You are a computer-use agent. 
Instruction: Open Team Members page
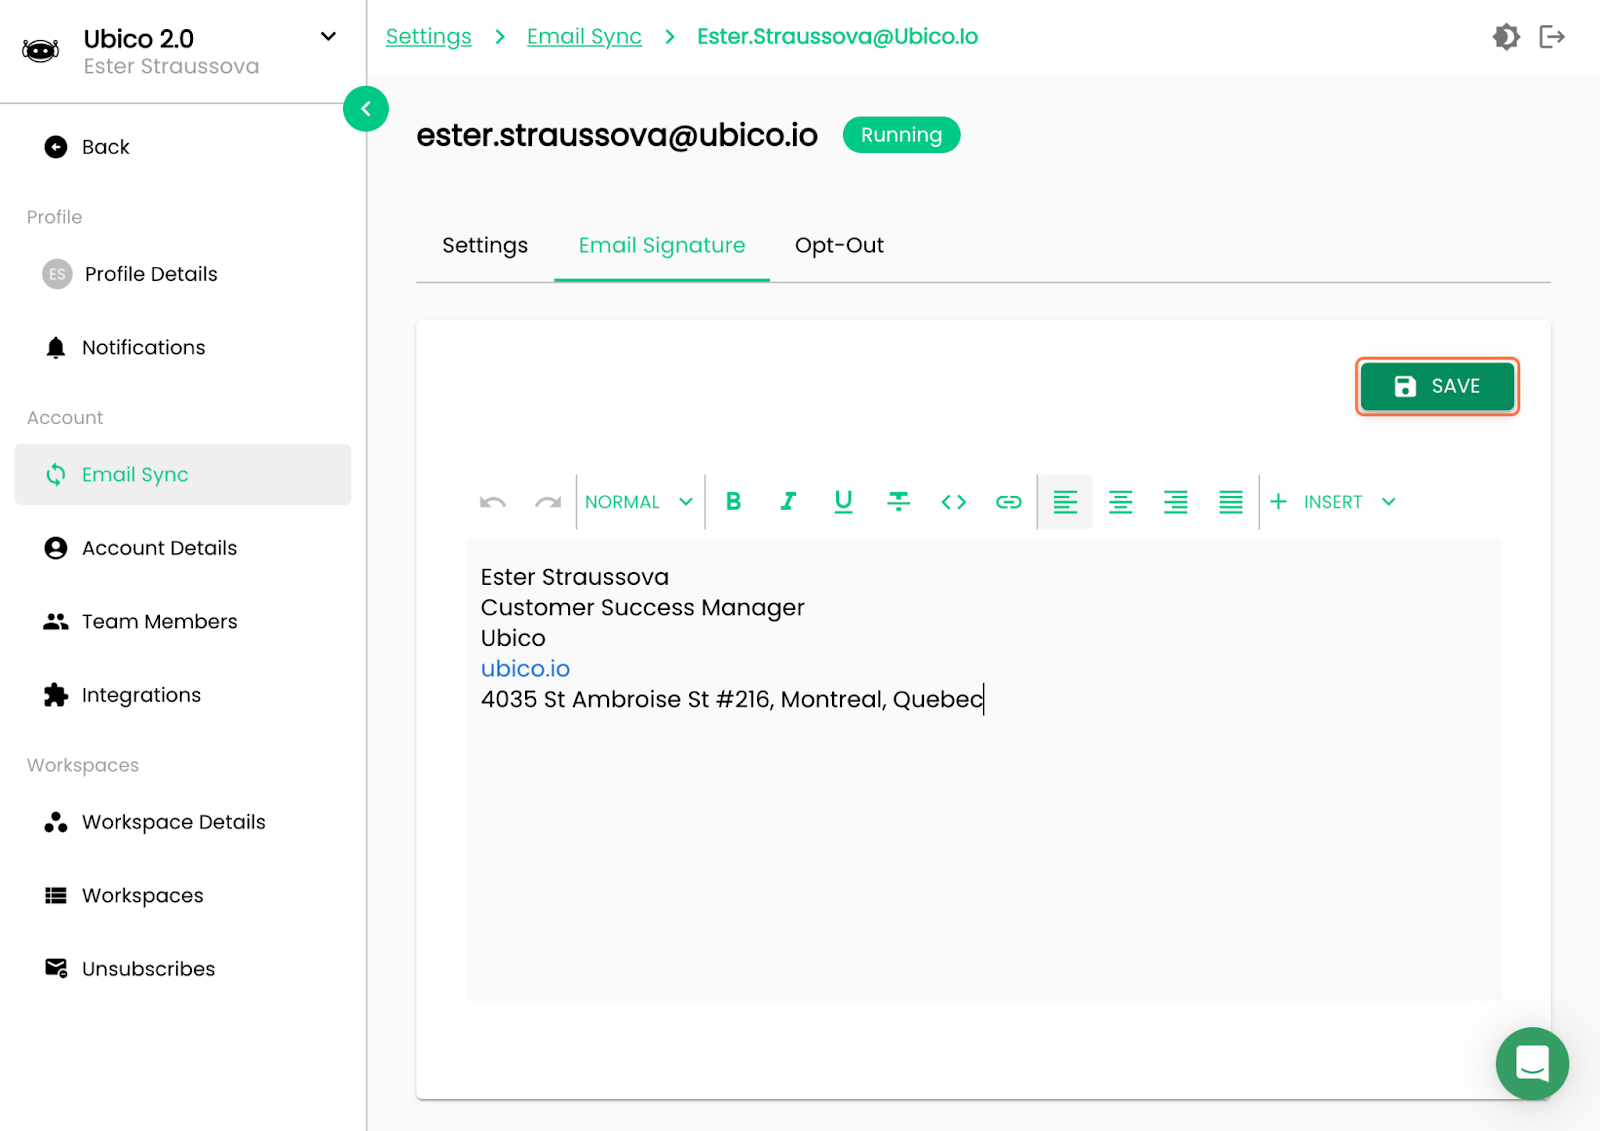click(183, 622)
